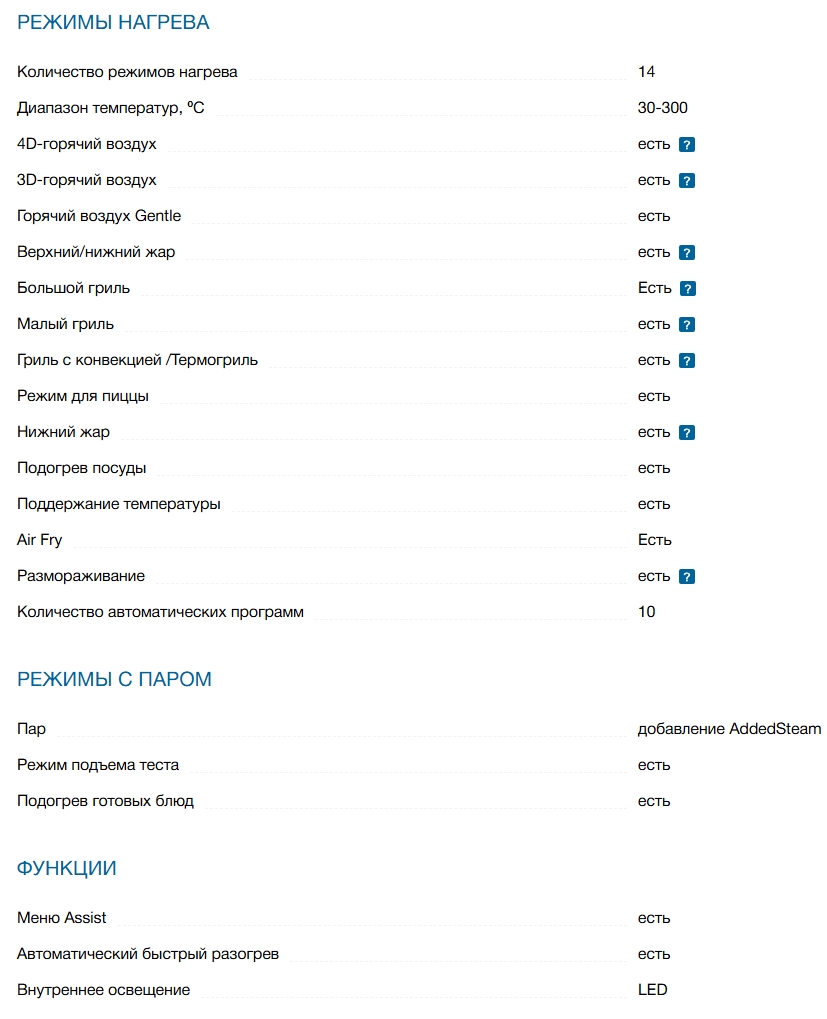Viewport: 827px width, 1019px height.
Task: Select the Режим для пиццы label
Action: (83, 396)
